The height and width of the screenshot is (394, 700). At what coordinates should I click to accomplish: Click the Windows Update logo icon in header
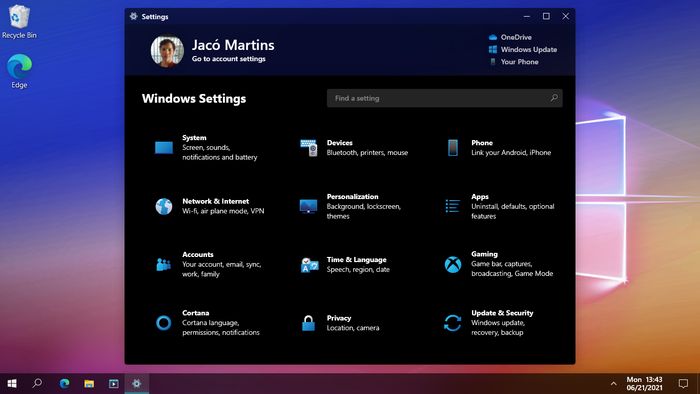tap(493, 50)
